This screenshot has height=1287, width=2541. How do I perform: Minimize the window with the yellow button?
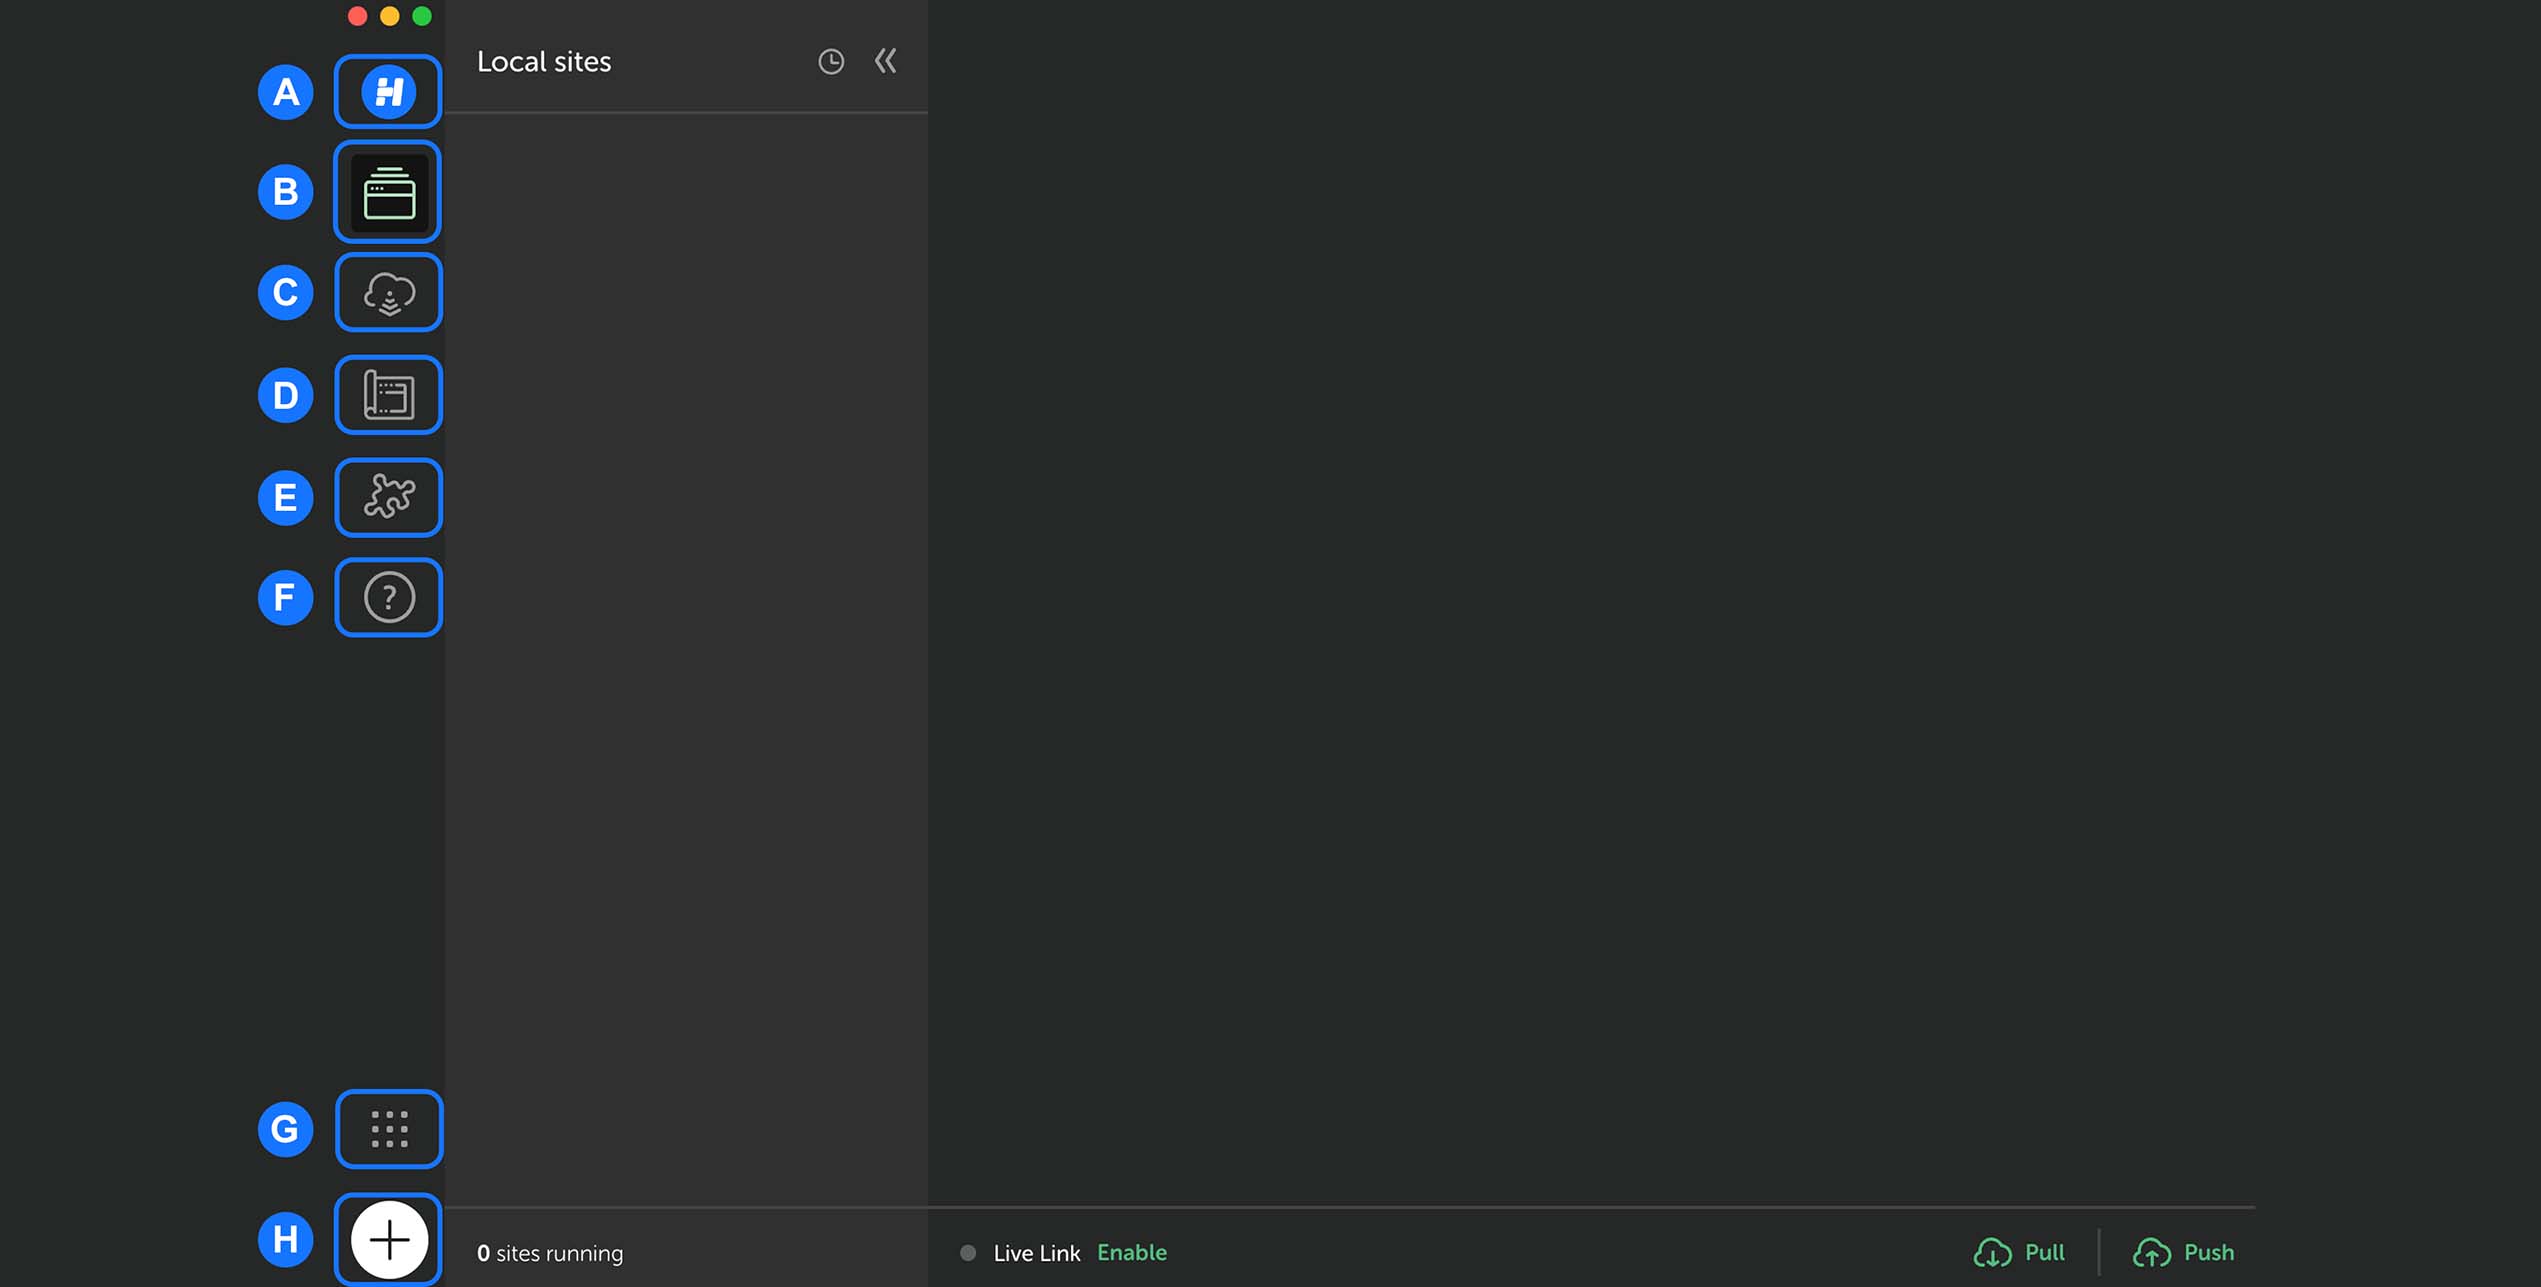click(x=390, y=16)
